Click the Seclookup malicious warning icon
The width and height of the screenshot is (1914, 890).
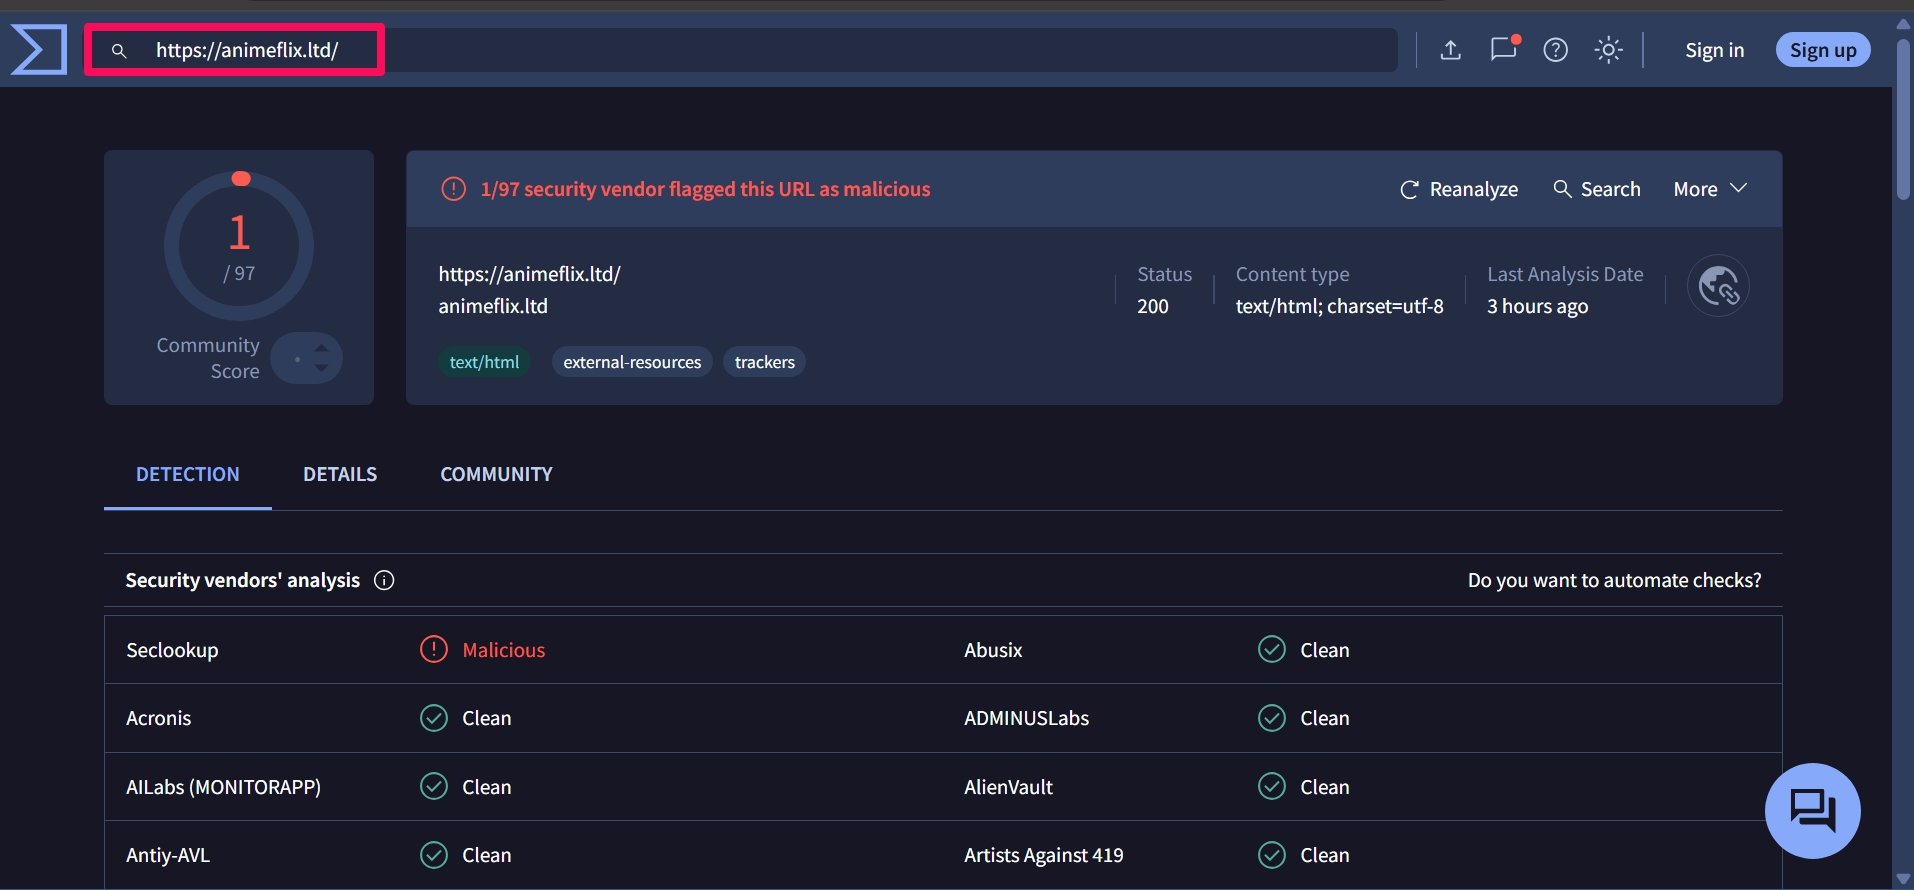pos(434,649)
